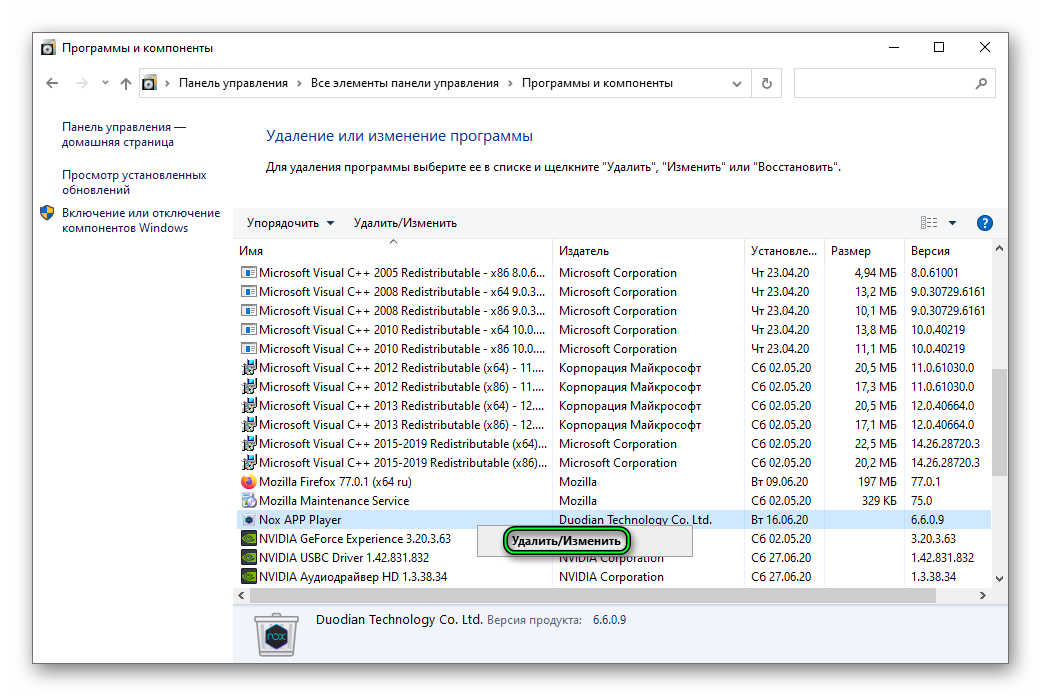Screen dimensions: 1041x696
Task: Expand the address bar history dropdown
Action: coord(736,84)
